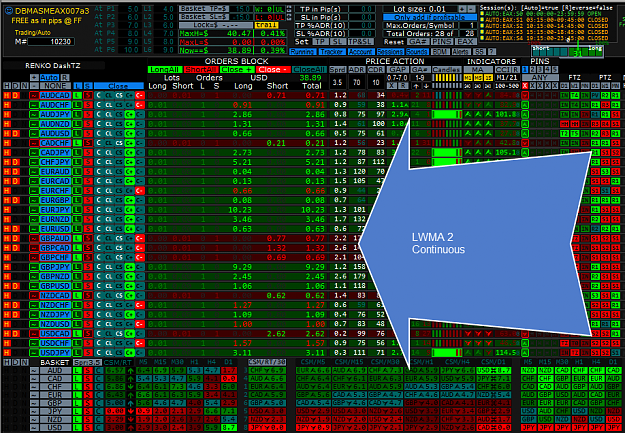Click the EURUSD symbol button
625x433 pixels.
click(55, 229)
